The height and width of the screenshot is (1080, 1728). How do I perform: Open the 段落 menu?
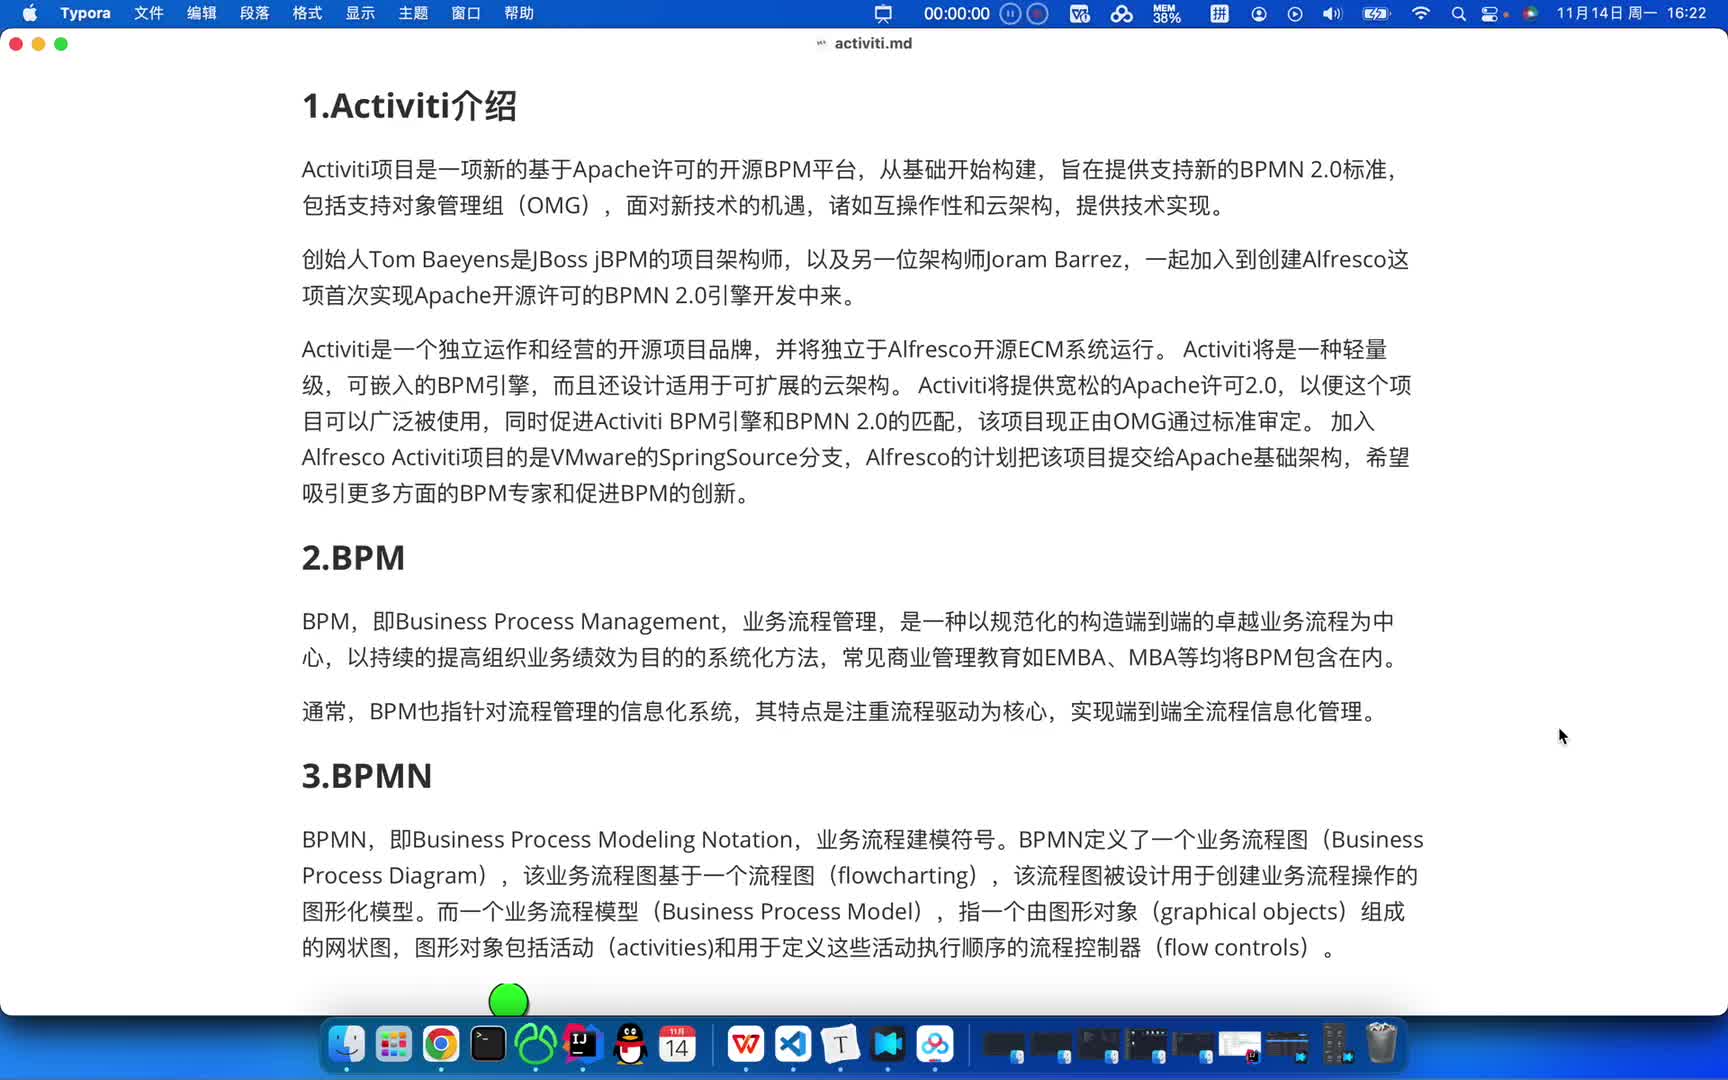pos(254,13)
